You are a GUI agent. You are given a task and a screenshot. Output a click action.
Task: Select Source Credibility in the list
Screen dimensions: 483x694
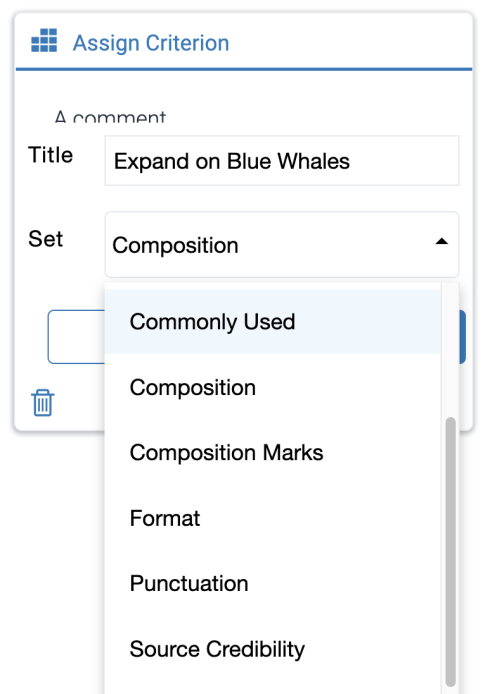[x=273, y=649]
